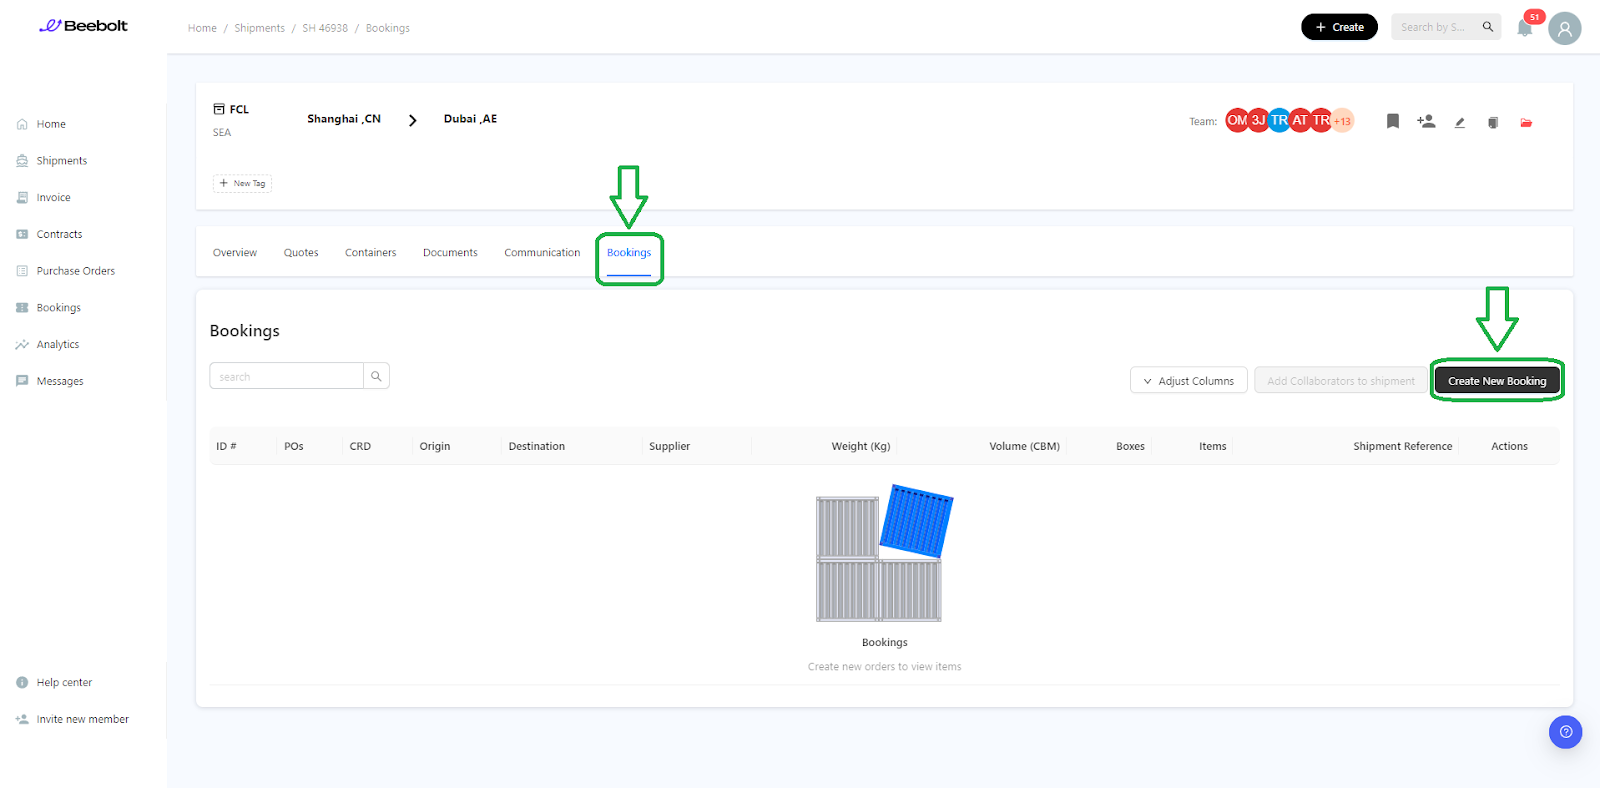Expand the Adjust Columns dropdown
Image resolution: width=1600 pixels, height=788 pixels.
[x=1188, y=381]
